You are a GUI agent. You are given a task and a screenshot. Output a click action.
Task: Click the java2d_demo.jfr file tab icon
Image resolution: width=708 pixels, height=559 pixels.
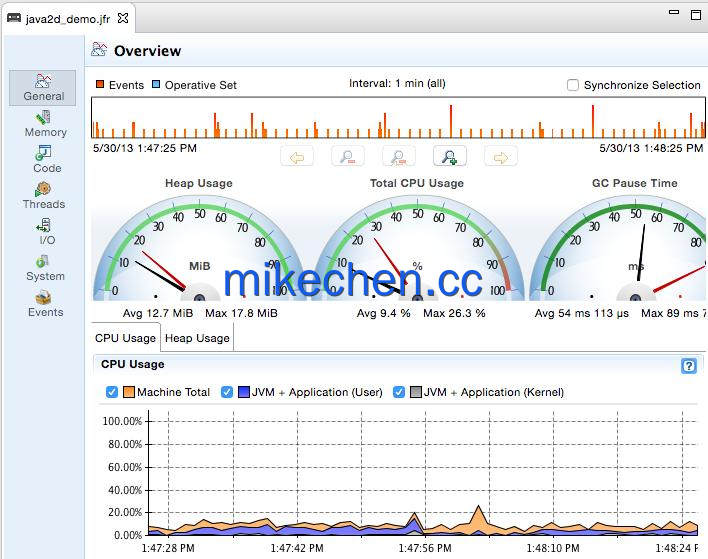tap(14, 18)
